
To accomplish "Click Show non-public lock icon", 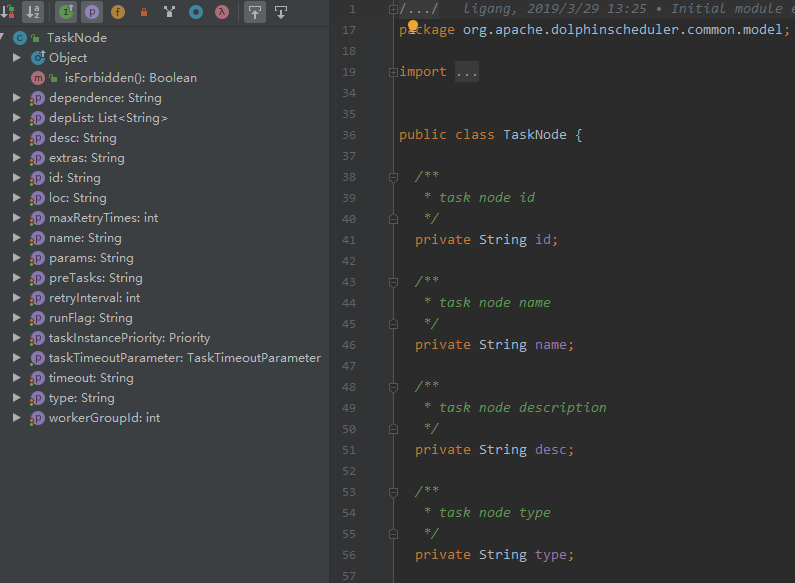I will (x=144, y=12).
